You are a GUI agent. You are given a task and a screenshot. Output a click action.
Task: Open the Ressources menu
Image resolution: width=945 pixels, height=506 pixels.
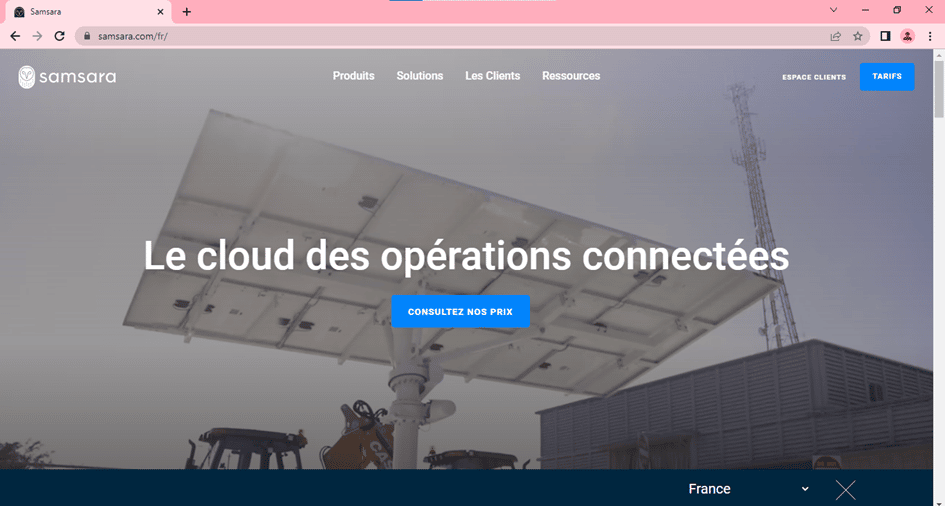pos(571,76)
